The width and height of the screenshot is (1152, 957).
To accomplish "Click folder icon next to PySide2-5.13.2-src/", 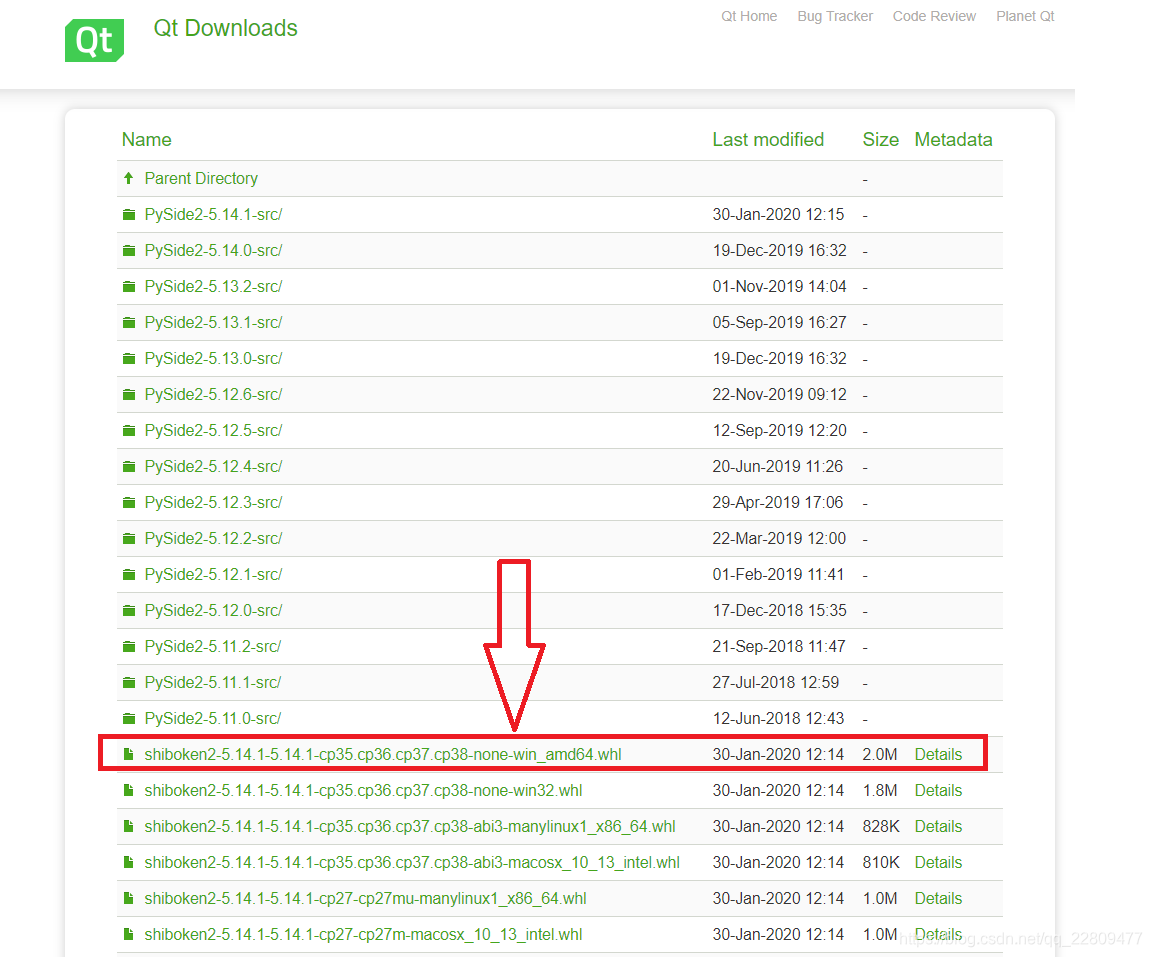I will [x=129, y=286].
